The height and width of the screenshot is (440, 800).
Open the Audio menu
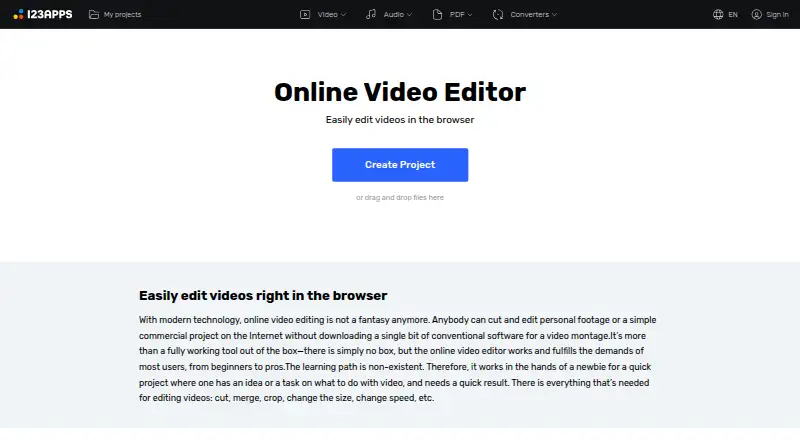point(393,14)
